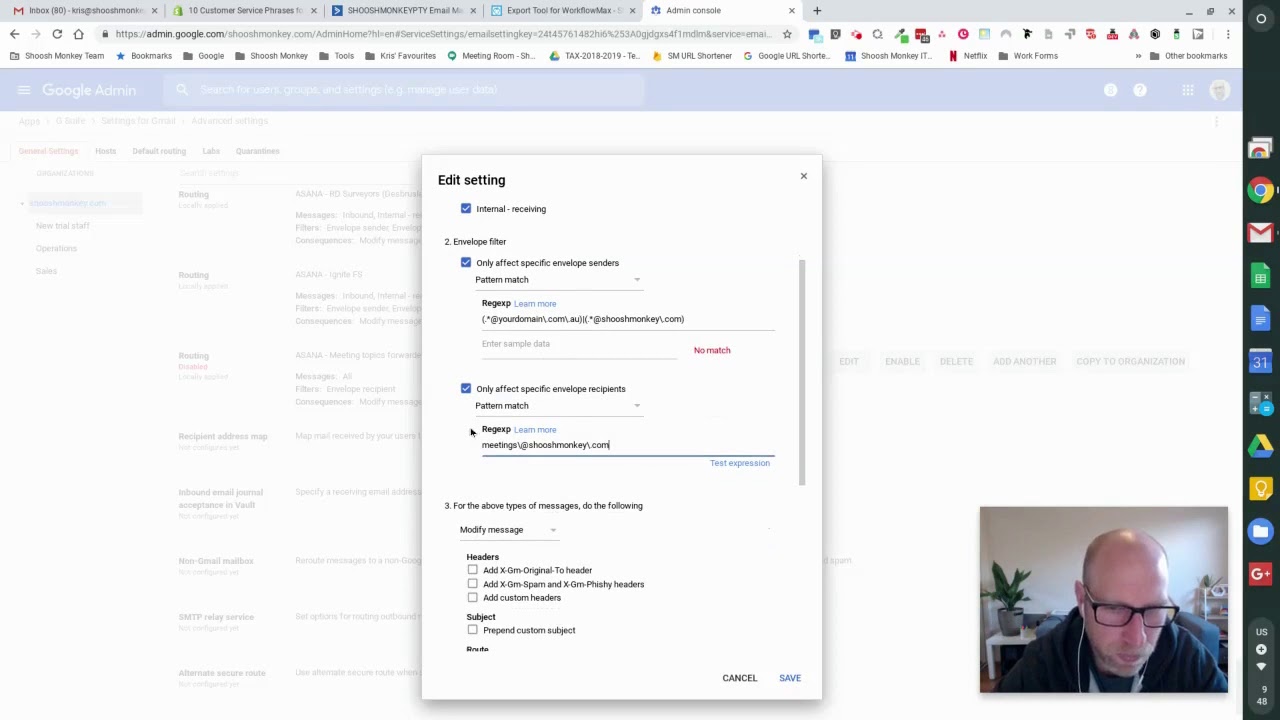Open Google Sheets from the shelf
This screenshot has width=1280, height=720.
click(1260, 277)
